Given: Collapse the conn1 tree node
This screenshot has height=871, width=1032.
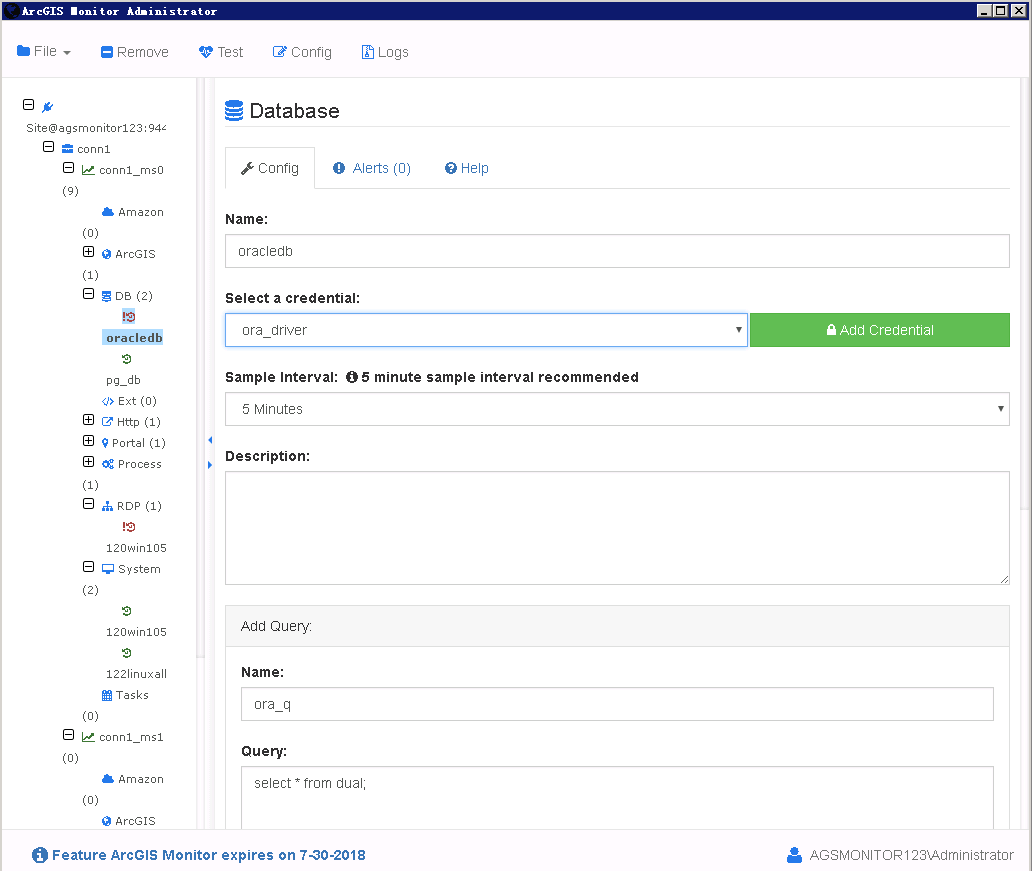Looking at the screenshot, I should [48, 146].
